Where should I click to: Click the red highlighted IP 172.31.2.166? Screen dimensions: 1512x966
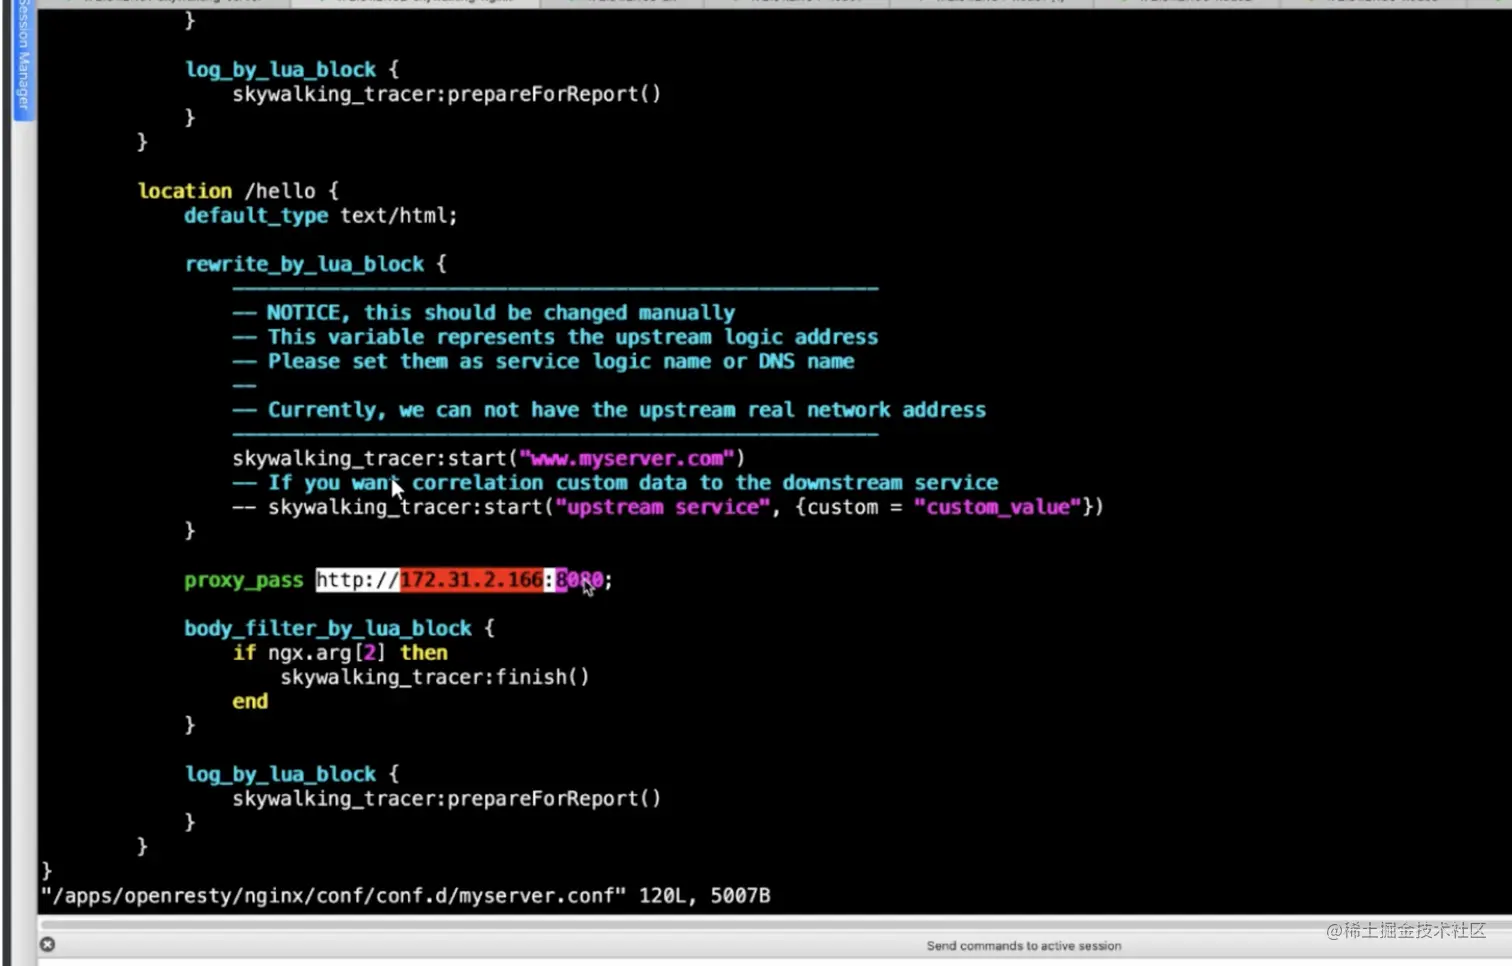pyautogui.click(x=472, y=580)
